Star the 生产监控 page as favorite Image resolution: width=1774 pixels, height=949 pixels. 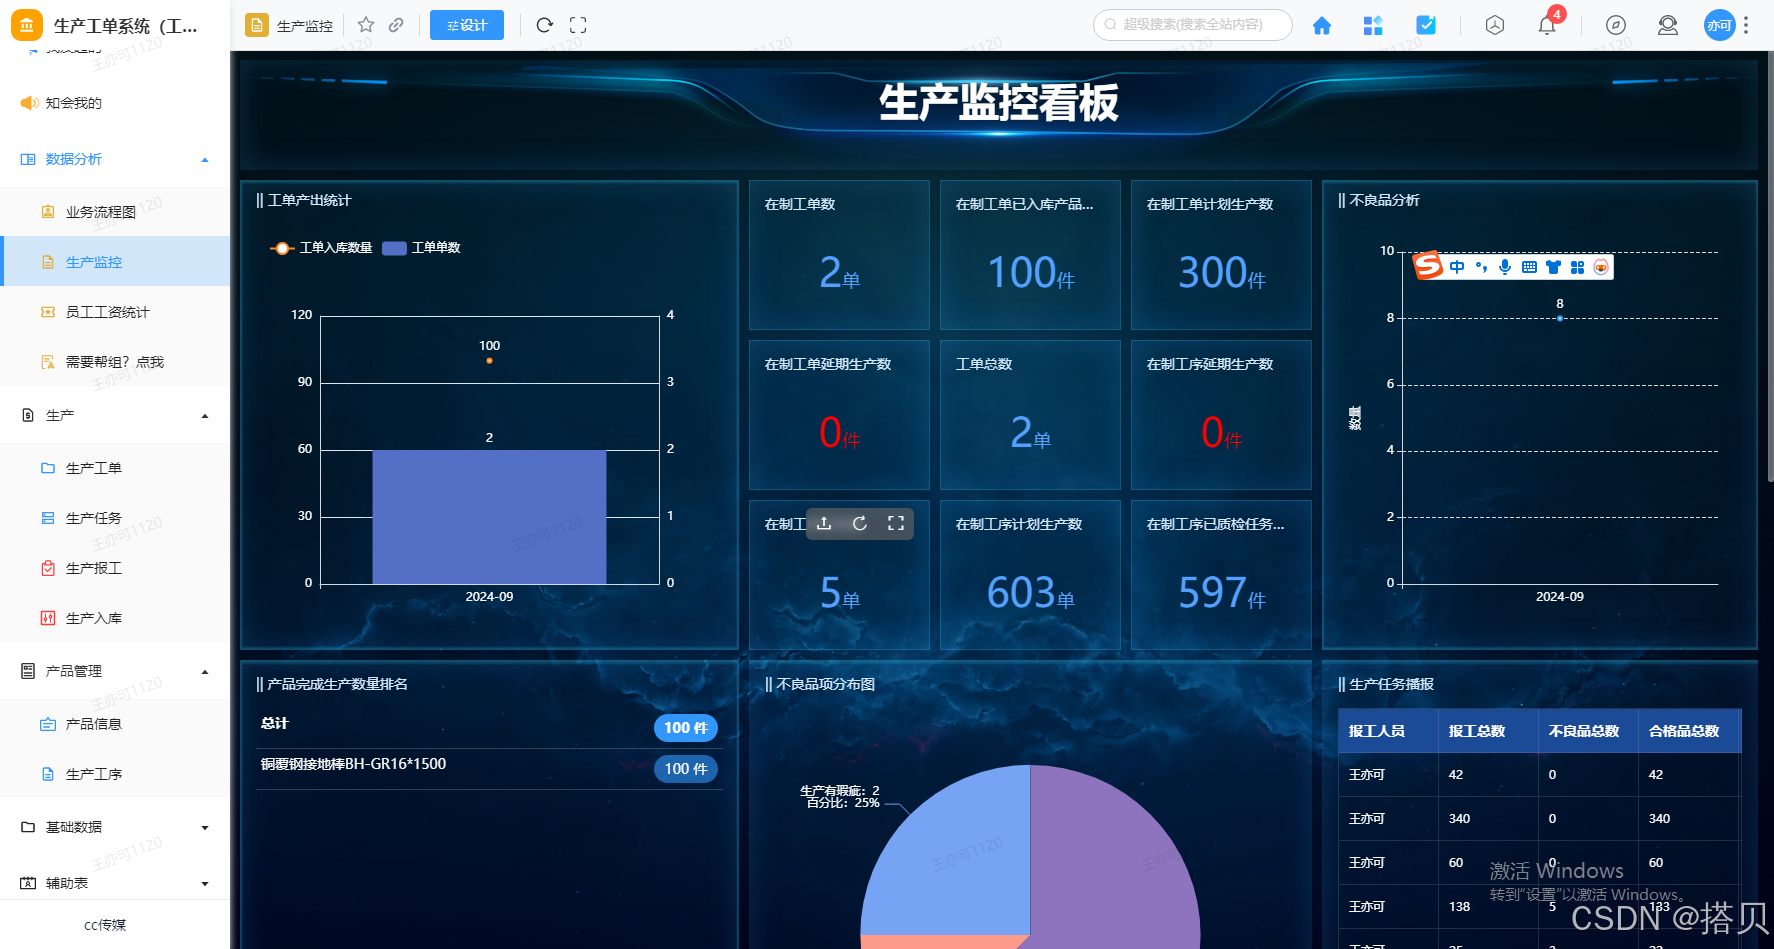coord(366,25)
